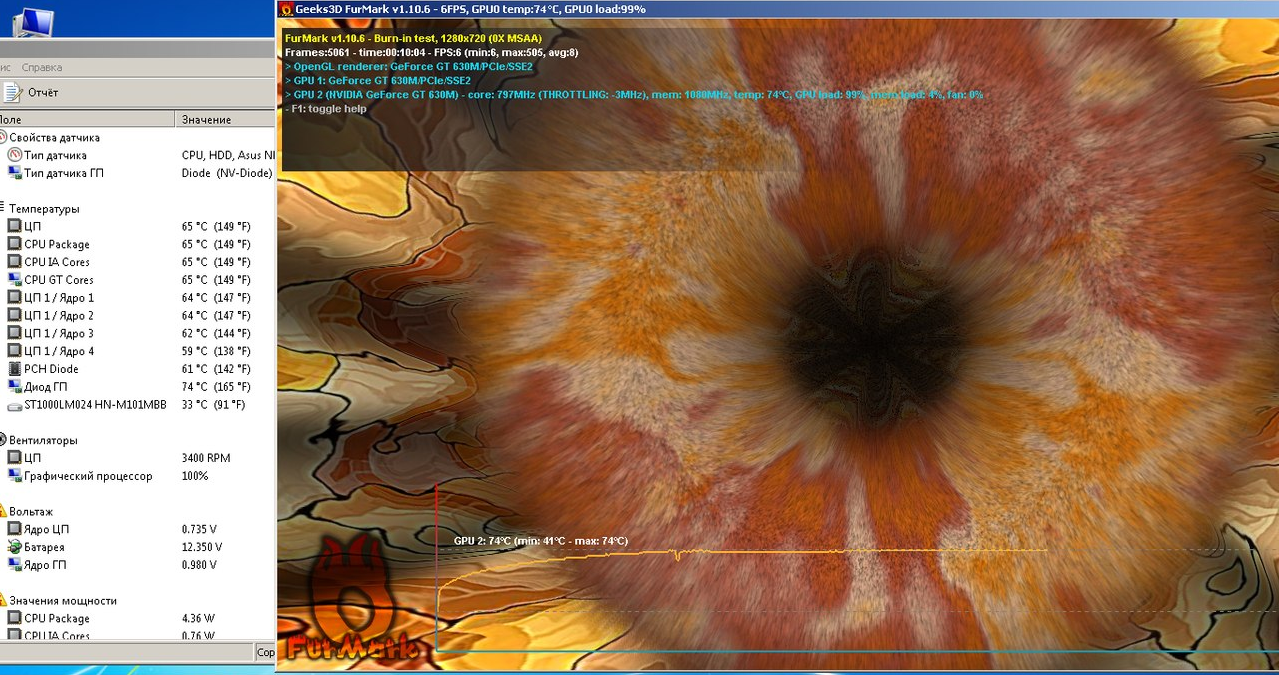Screen dimensions: 1279x675
Task: Click the Графический процессор fan monitor icon
Action: [x=14, y=476]
